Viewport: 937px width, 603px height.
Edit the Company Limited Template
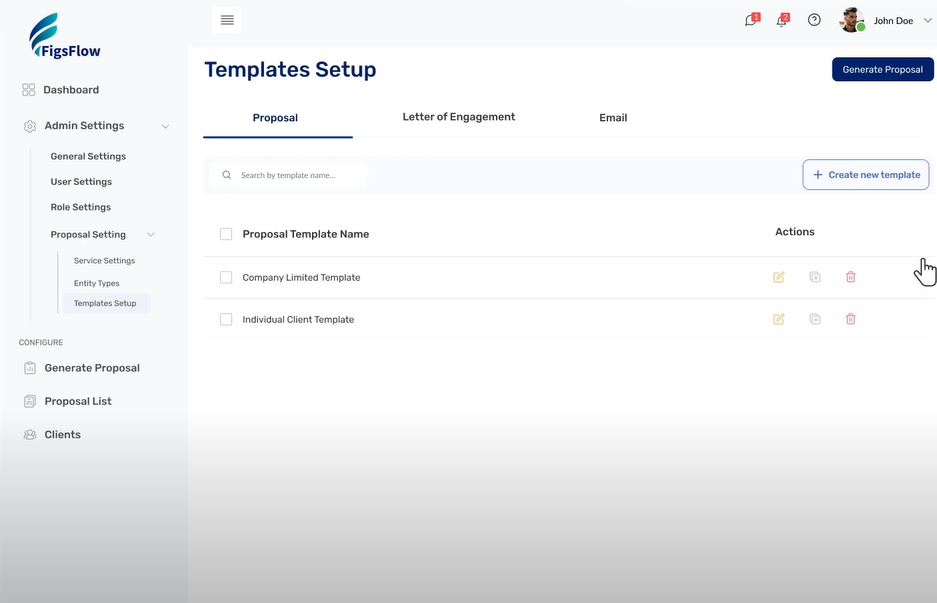778,277
